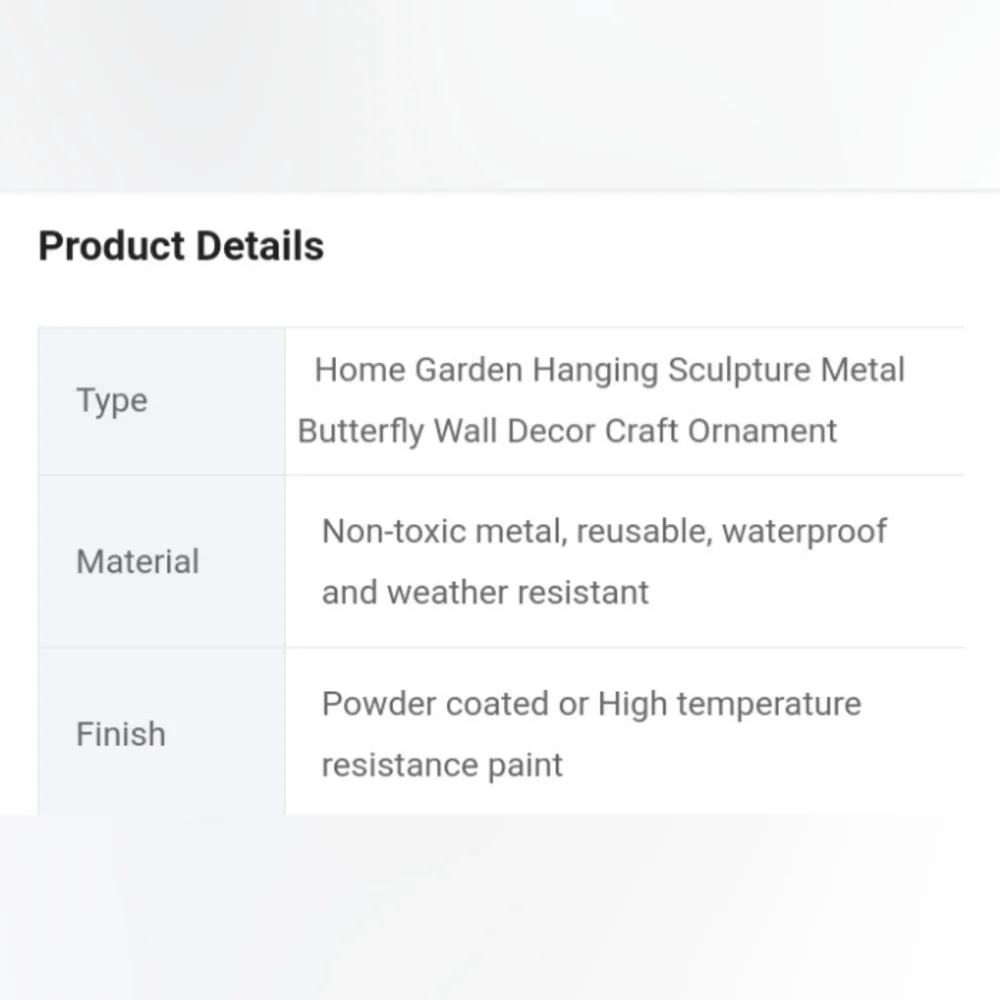Click the word 'resistant' in the Material value
The height and width of the screenshot is (1000, 1000).
(x=583, y=592)
